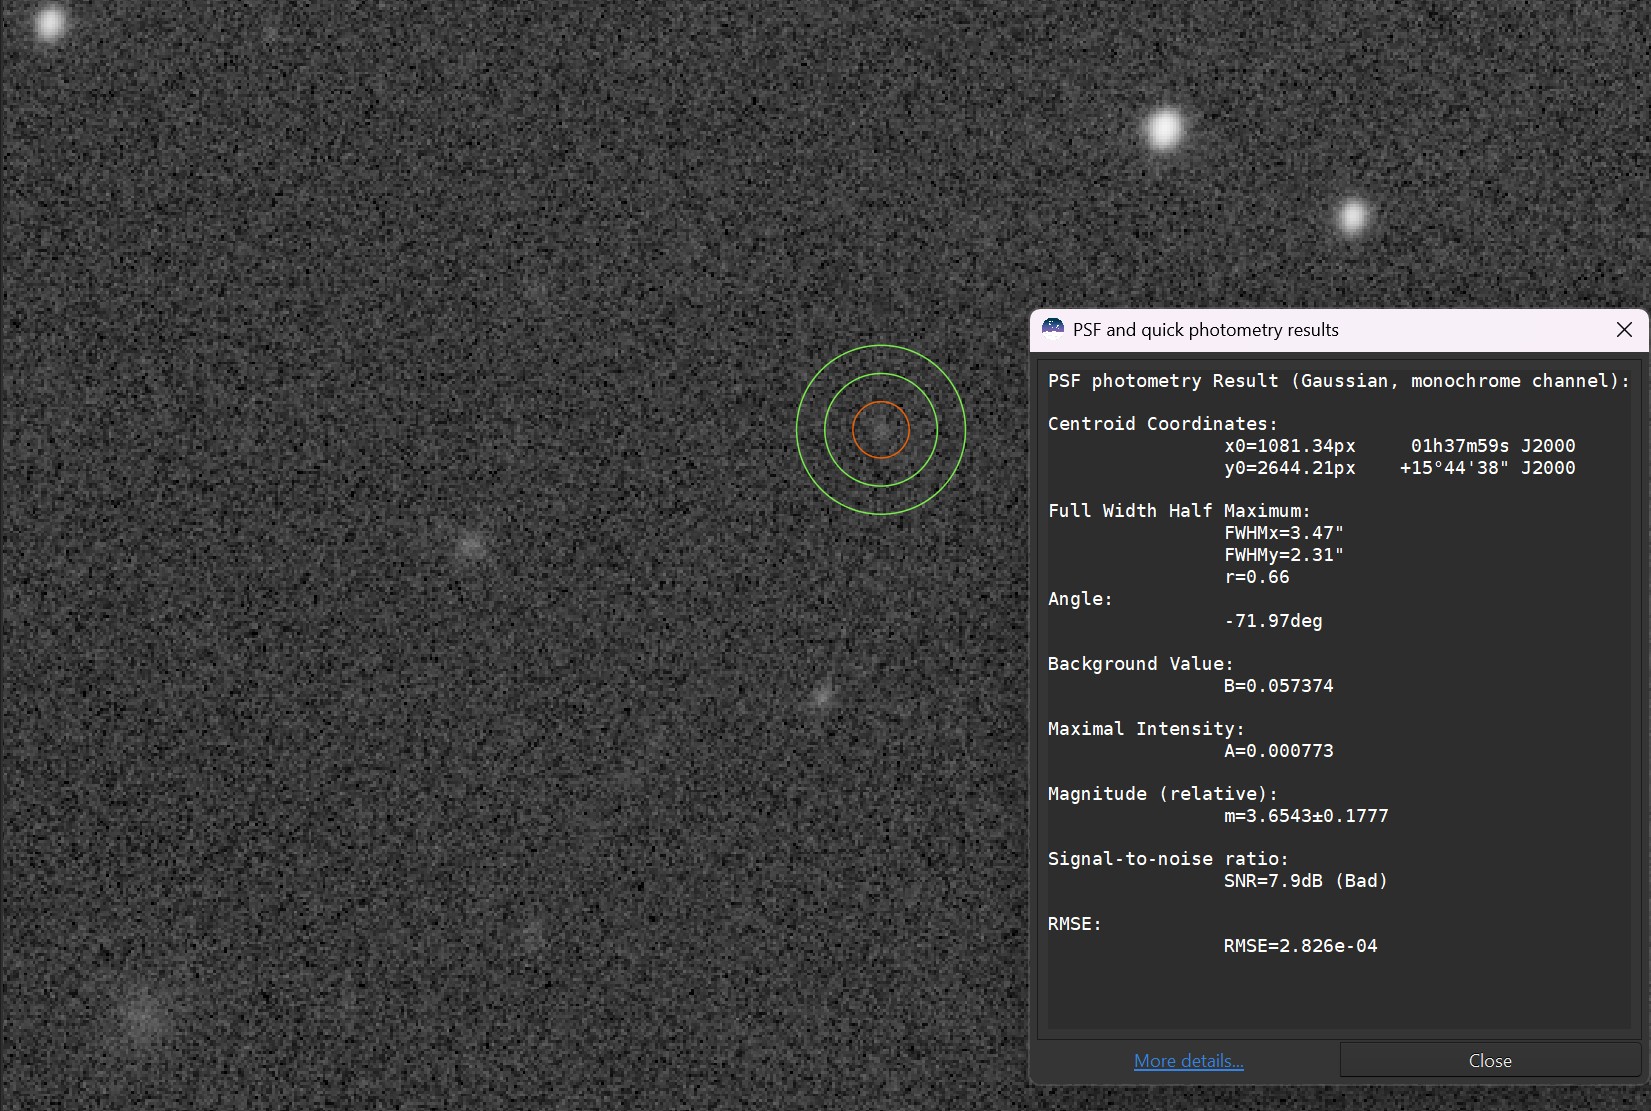Click the PSF and quick photometry results title
This screenshot has width=1651, height=1111.
pos(1205,330)
